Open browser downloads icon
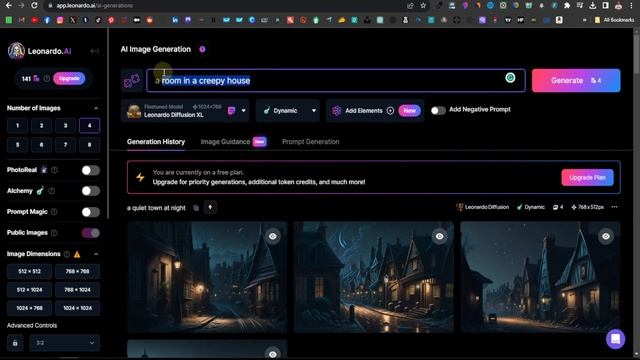 coord(593,6)
